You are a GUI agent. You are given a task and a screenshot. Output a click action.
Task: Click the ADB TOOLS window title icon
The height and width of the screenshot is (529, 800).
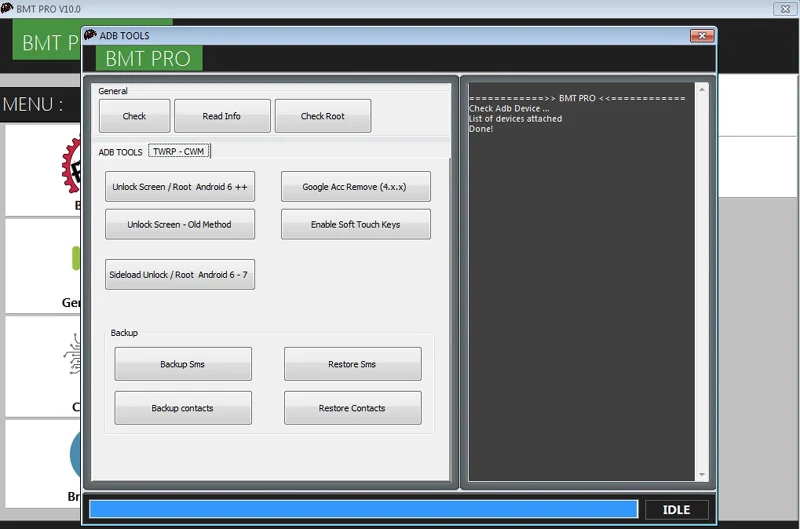point(90,35)
